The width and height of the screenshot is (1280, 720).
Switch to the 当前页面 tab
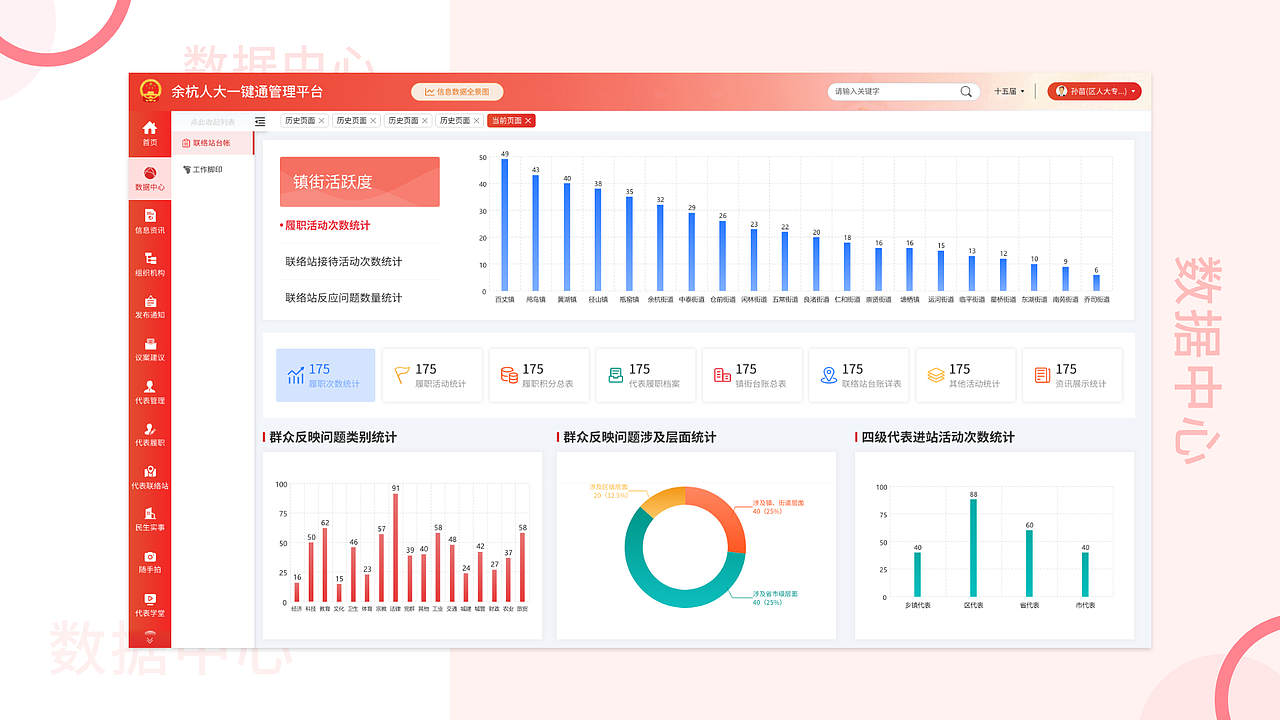click(506, 121)
